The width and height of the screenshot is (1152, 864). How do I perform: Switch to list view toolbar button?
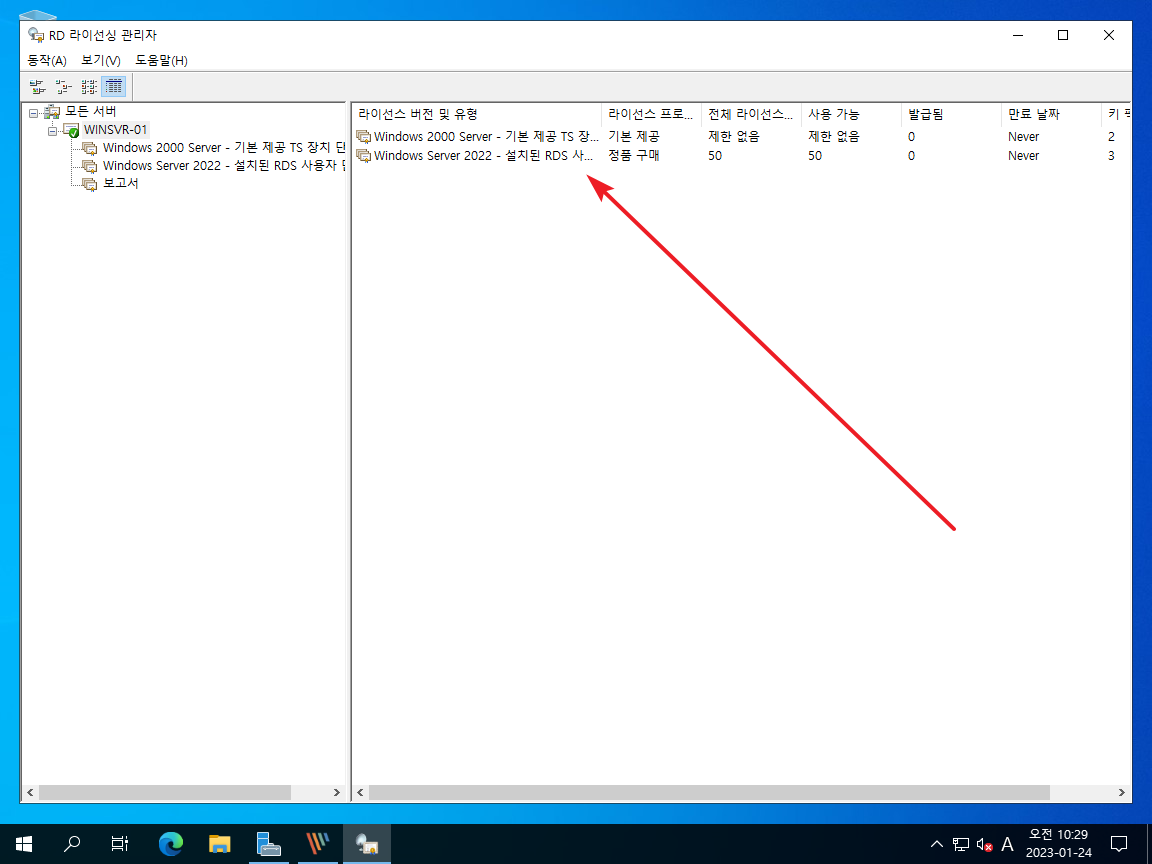tap(89, 87)
